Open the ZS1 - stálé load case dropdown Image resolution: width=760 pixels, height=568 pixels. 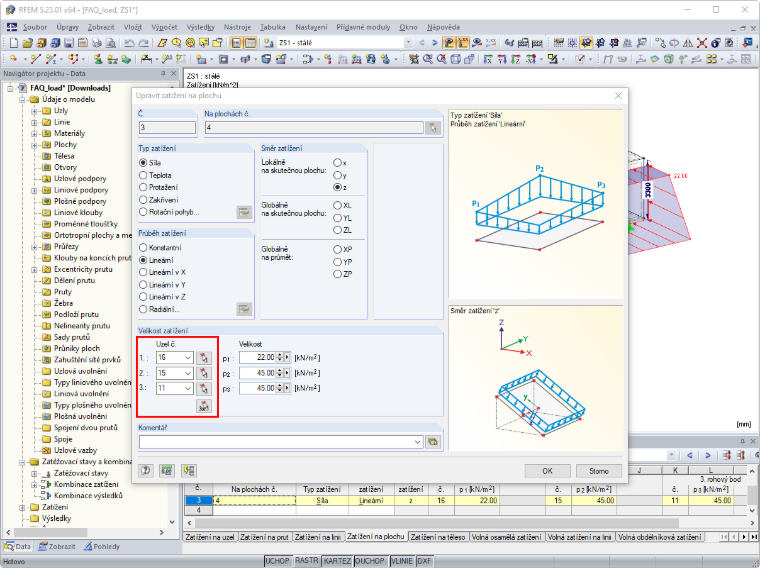click(408, 43)
